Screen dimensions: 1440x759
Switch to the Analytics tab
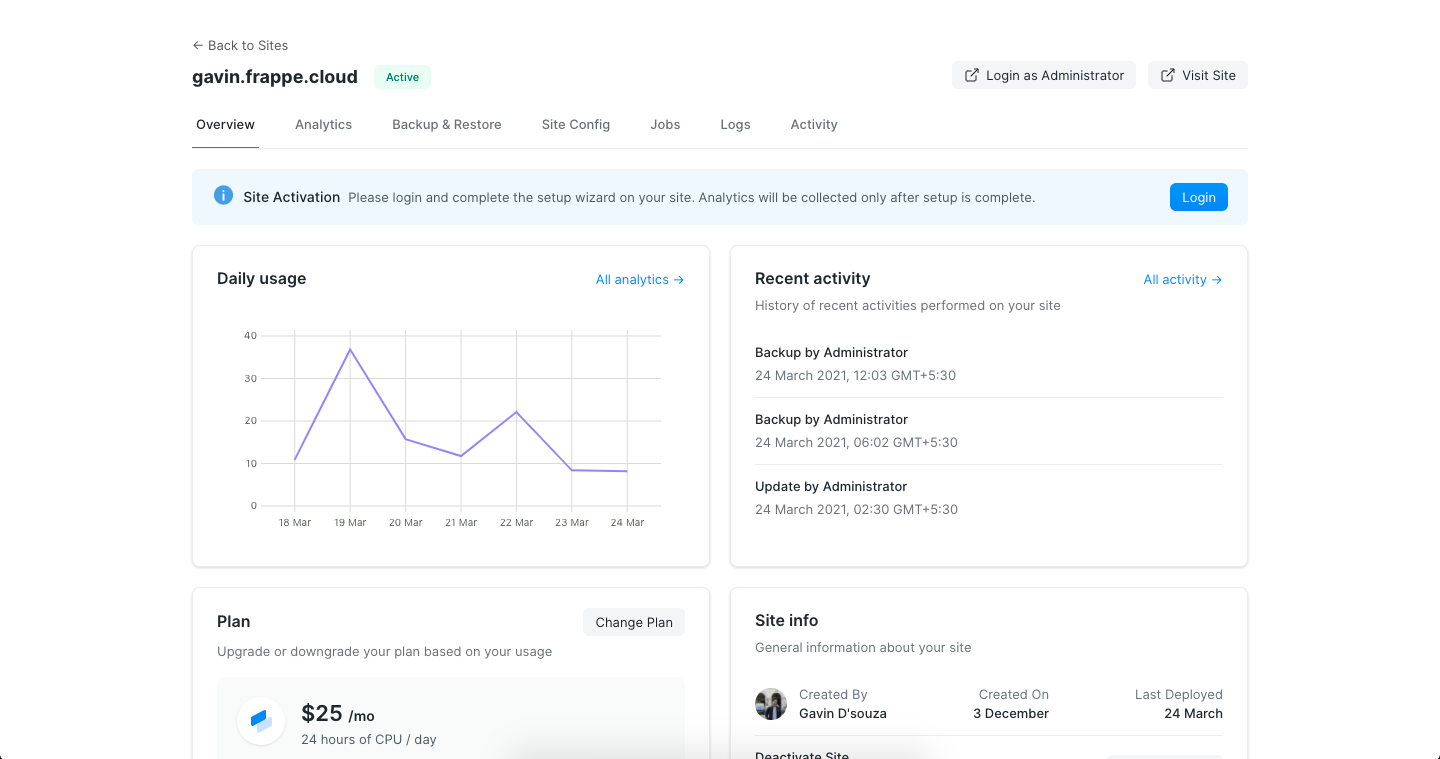point(323,125)
